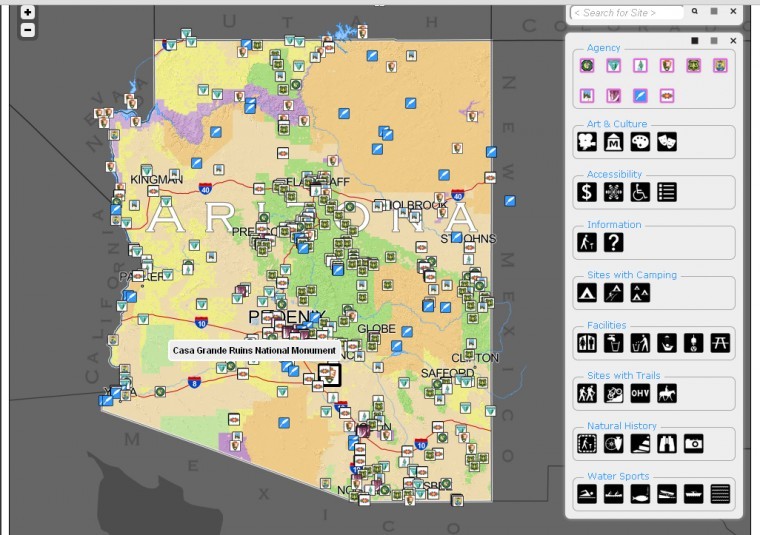Filter by motor boating icon
This screenshot has height=535, width=760.
[694, 494]
